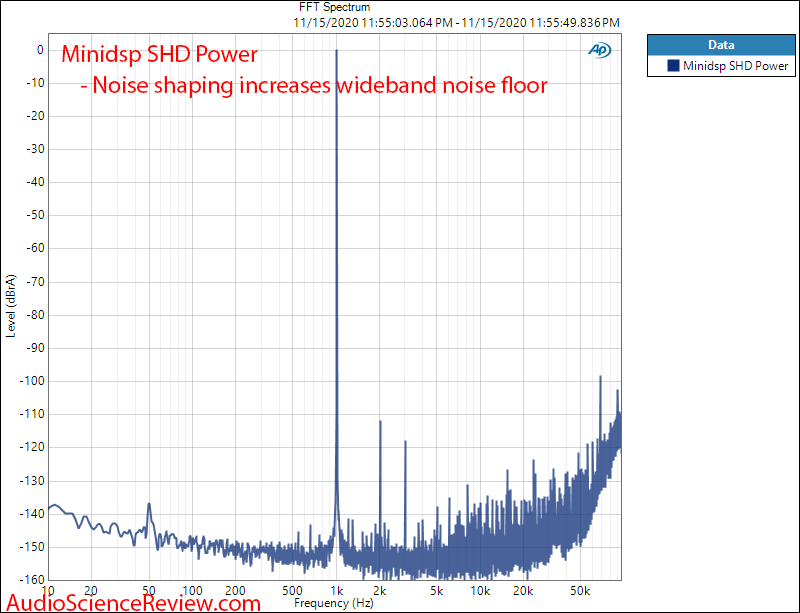Click the Data legend header
800x613 pixels.
click(721, 45)
